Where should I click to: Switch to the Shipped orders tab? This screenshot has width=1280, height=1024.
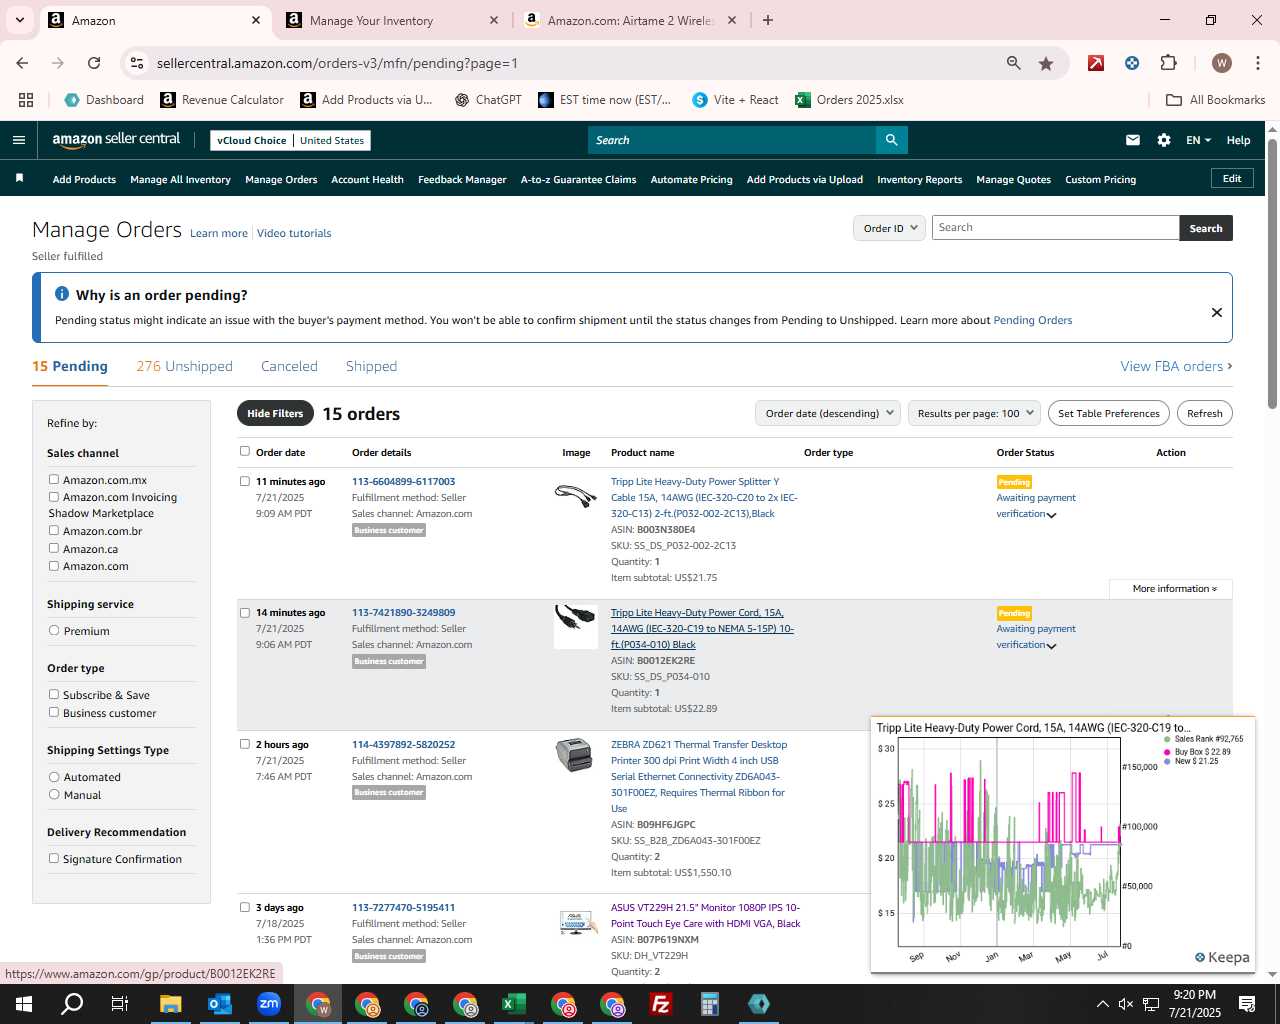pyautogui.click(x=371, y=366)
